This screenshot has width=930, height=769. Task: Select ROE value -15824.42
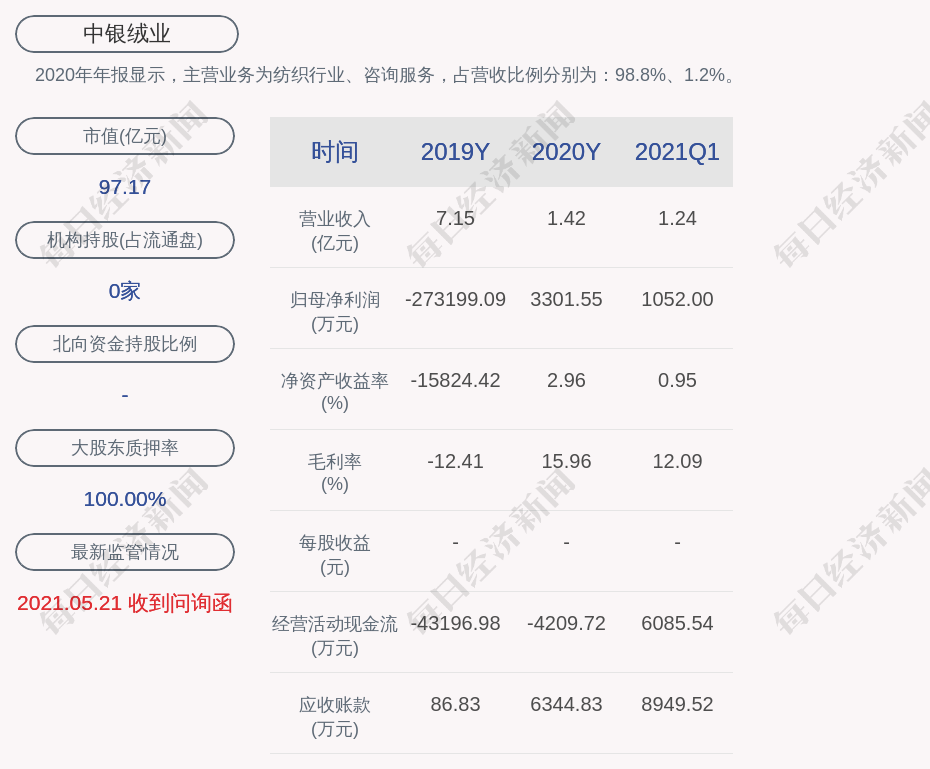click(455, 380)
